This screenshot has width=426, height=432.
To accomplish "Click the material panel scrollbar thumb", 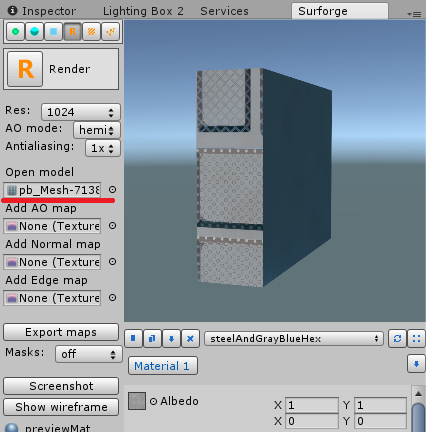I will 418,417.
